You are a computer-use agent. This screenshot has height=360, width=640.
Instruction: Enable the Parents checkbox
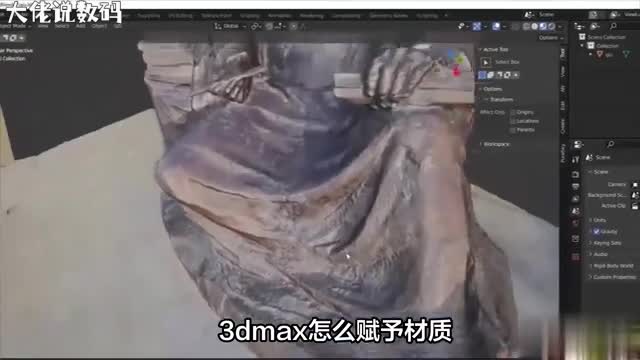click(x=513, y=130)
